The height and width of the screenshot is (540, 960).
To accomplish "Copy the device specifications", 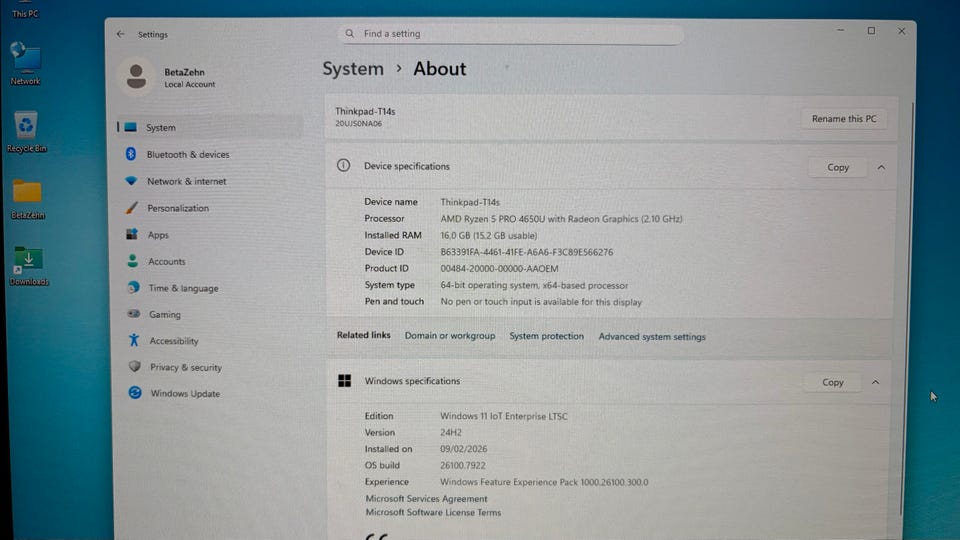I will point(838,167).
